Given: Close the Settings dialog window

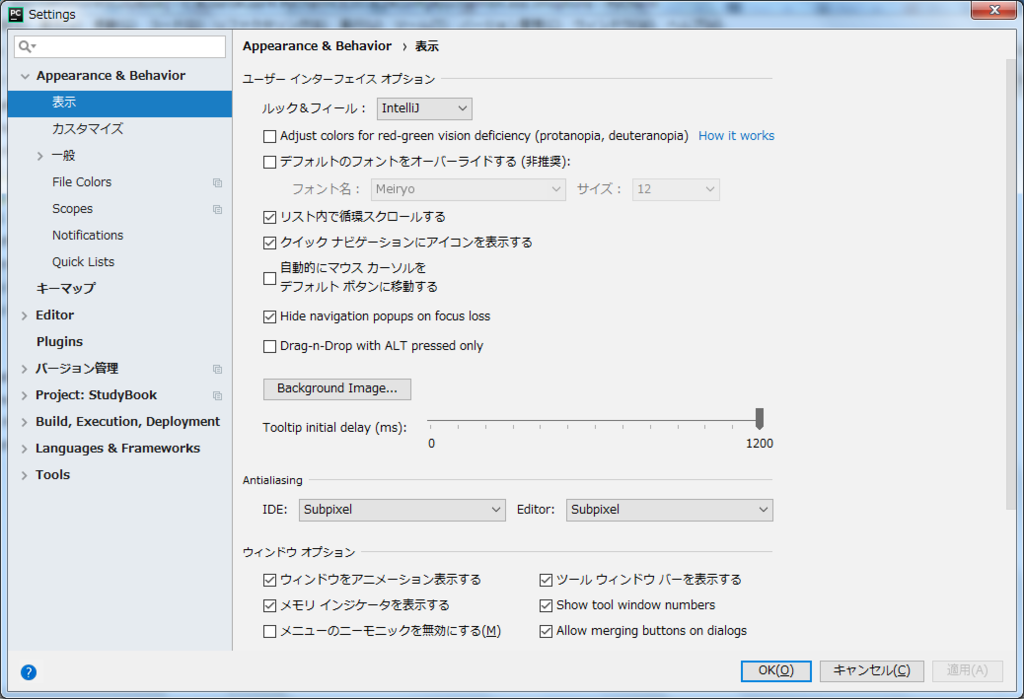Looking at the screenshot, I should coord(993,10).
